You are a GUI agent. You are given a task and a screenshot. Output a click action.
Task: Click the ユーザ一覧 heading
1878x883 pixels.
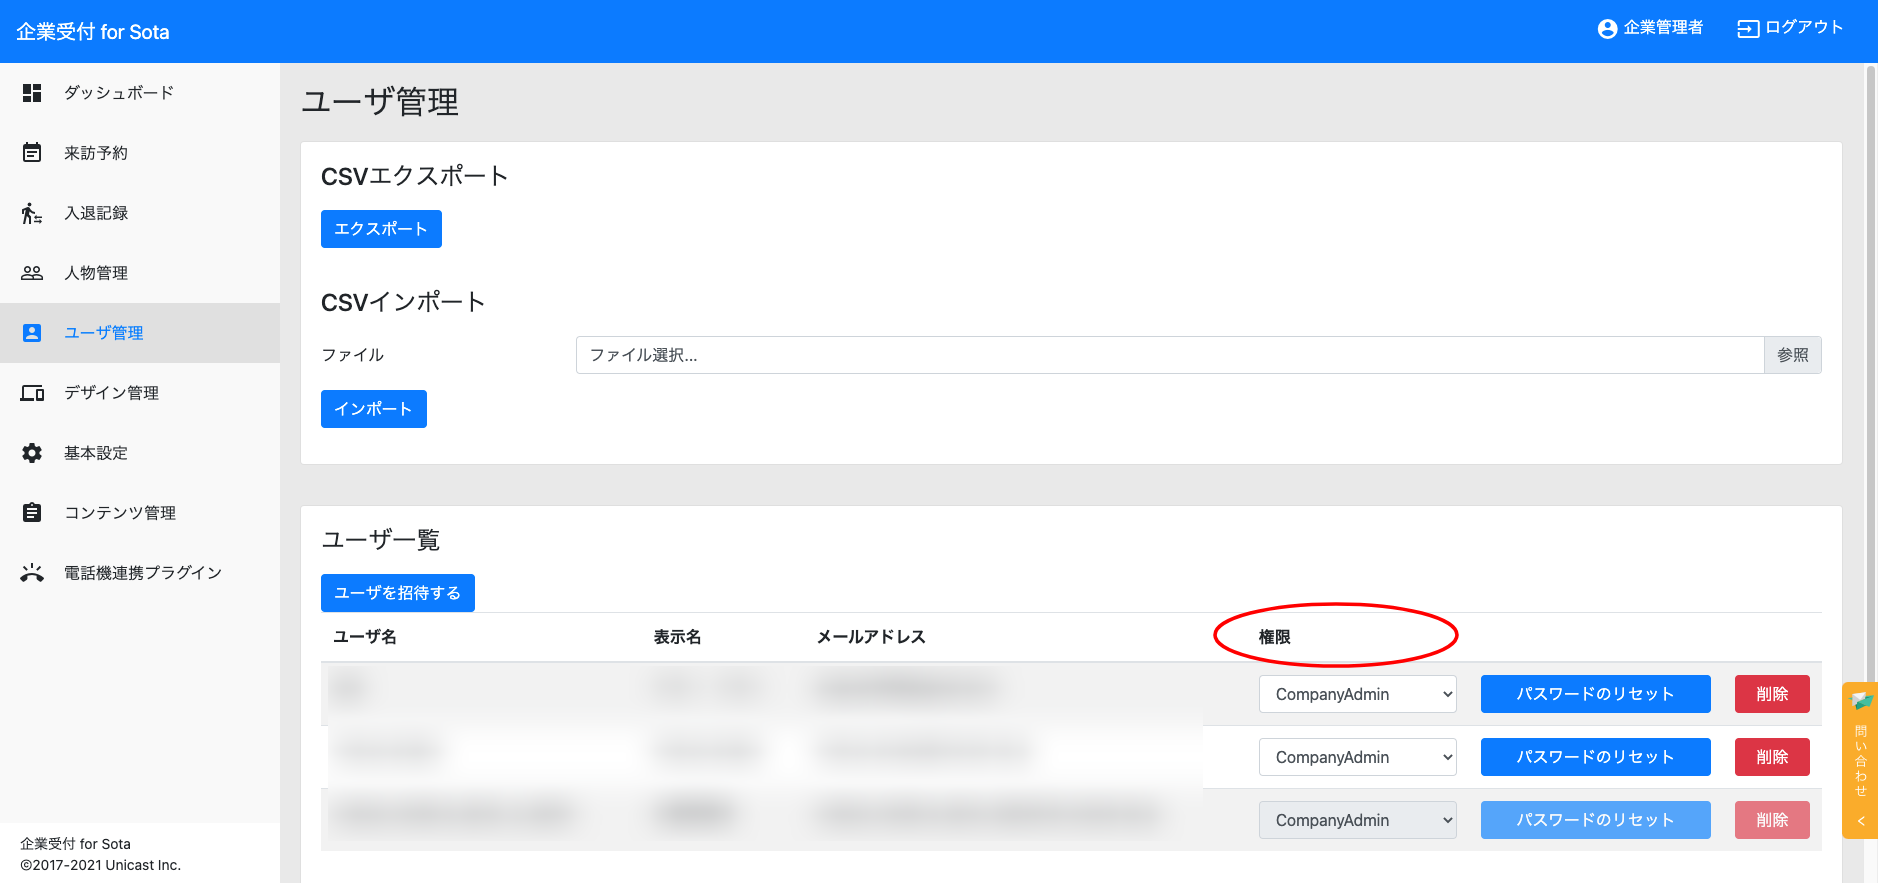coord(381,540)
